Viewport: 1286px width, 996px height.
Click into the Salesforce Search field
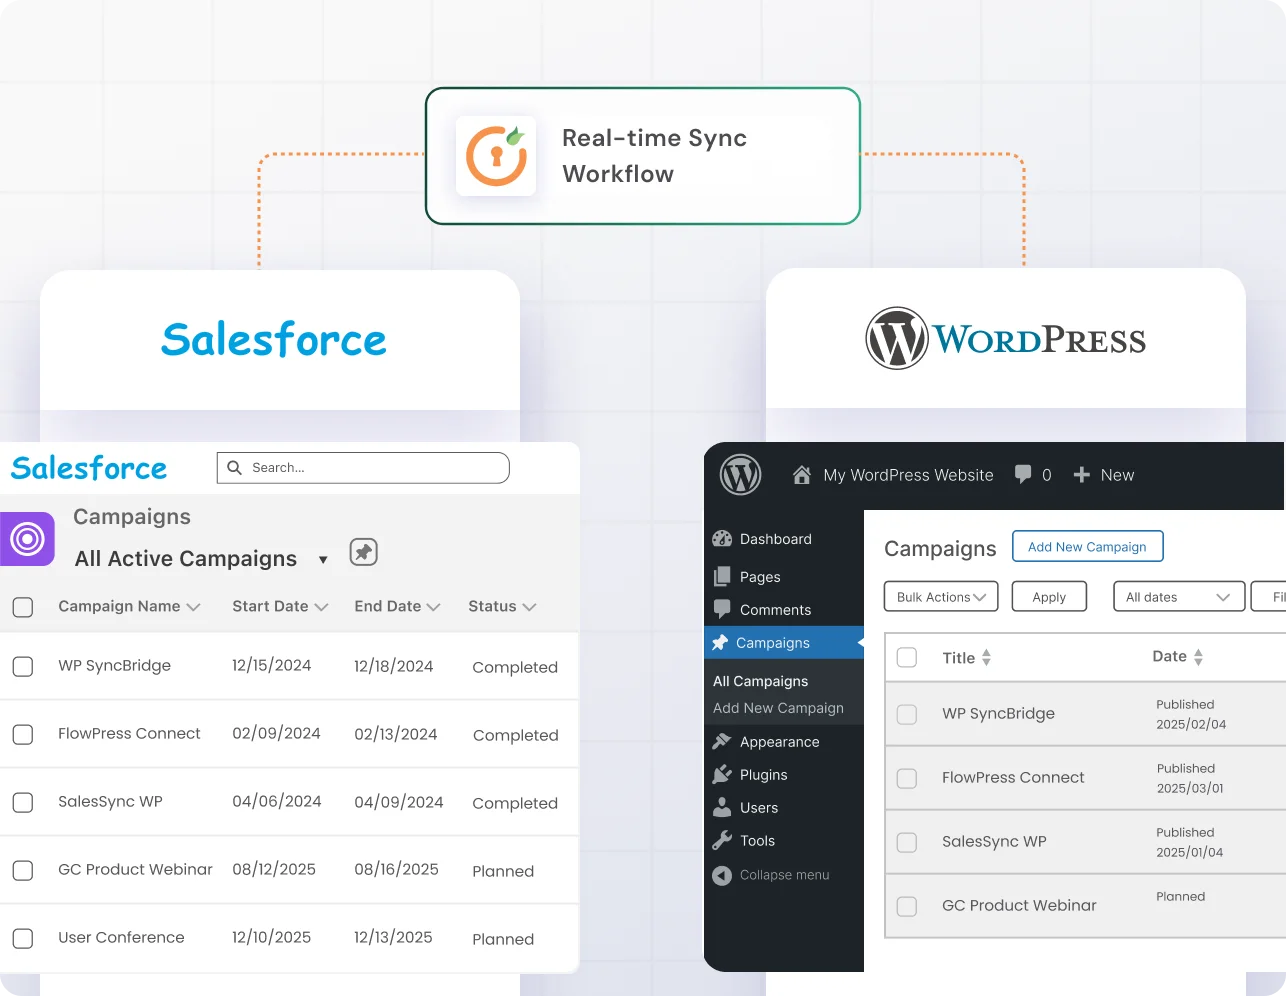click(x=363, y=467)
